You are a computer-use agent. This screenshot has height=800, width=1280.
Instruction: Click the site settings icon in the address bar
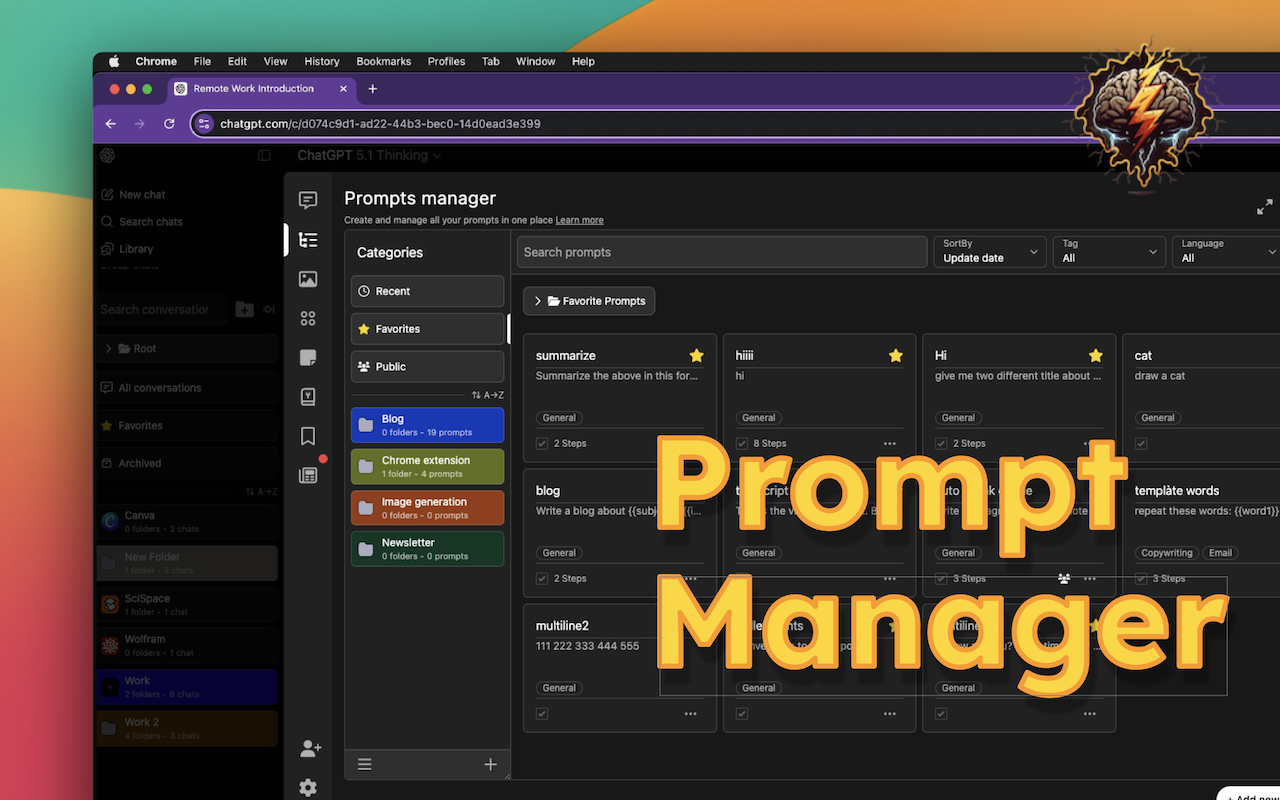[204, 124]
